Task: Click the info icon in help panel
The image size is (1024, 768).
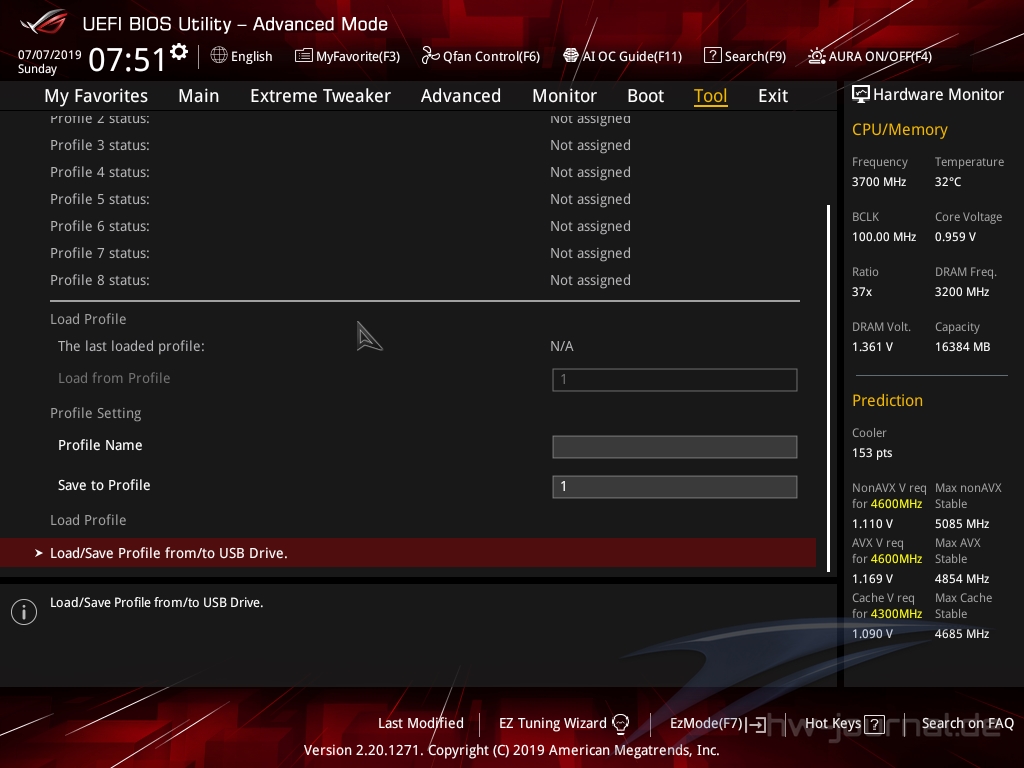Action: (24, 612)
